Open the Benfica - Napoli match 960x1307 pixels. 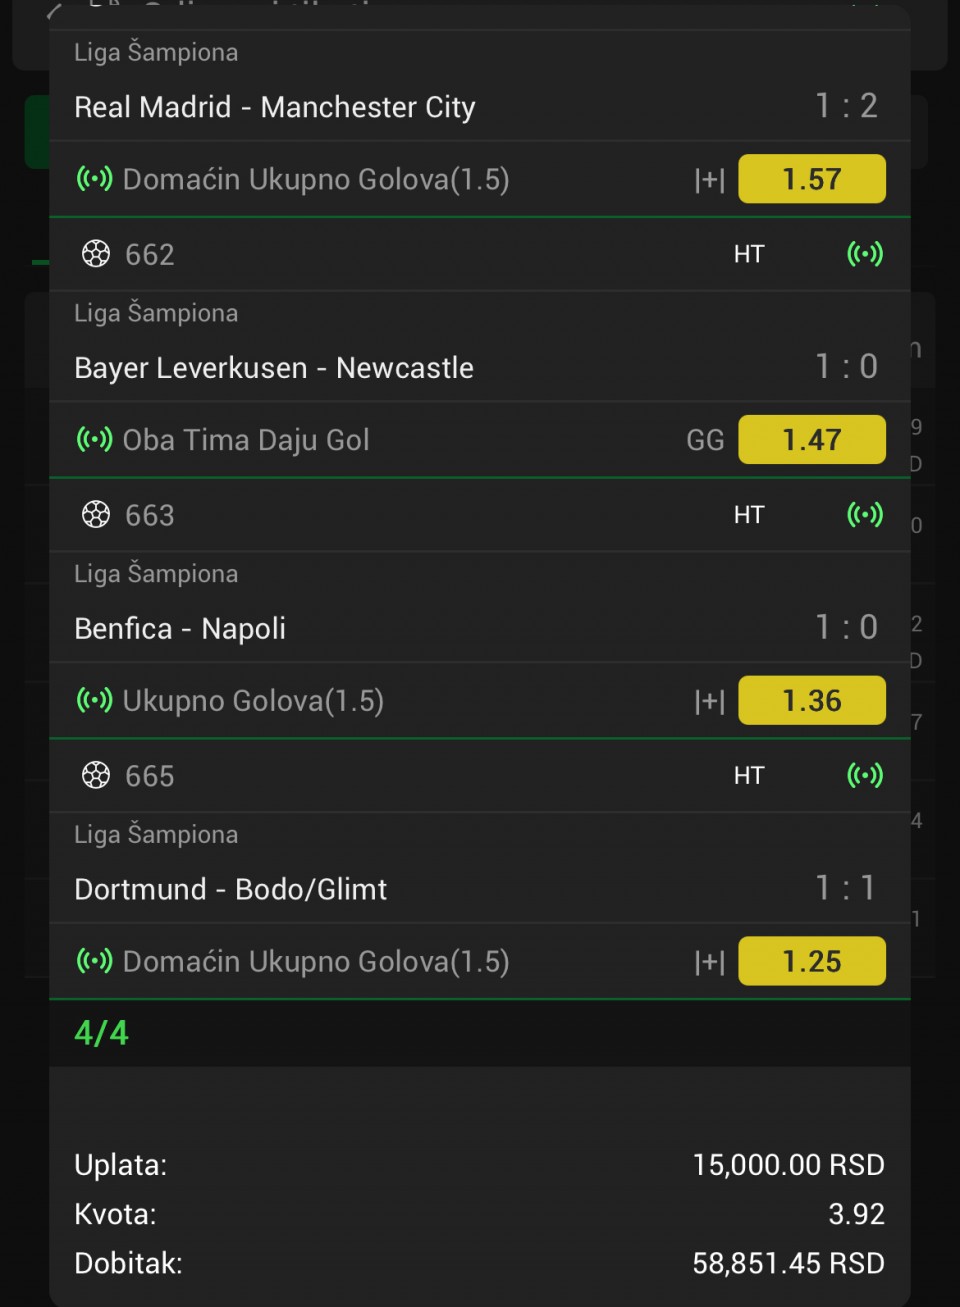[180, 629]
